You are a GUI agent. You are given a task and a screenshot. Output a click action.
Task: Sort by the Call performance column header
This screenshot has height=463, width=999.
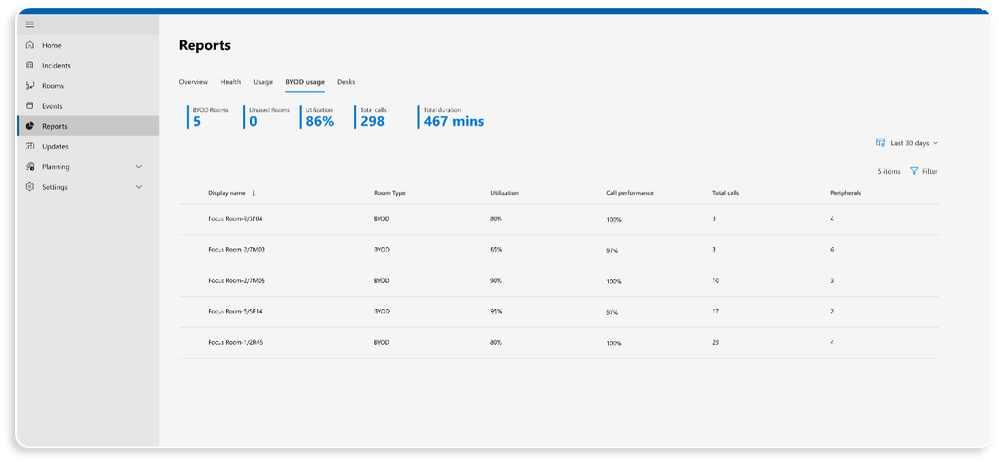[x=630, y=193]
